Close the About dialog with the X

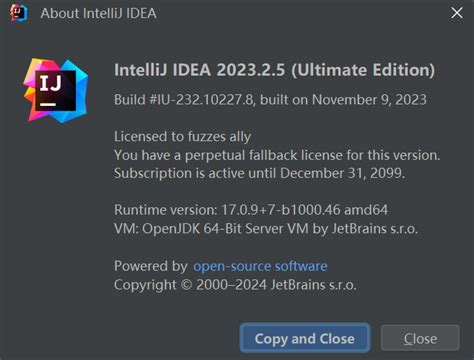pyautogui.click(x=457, y=13)
